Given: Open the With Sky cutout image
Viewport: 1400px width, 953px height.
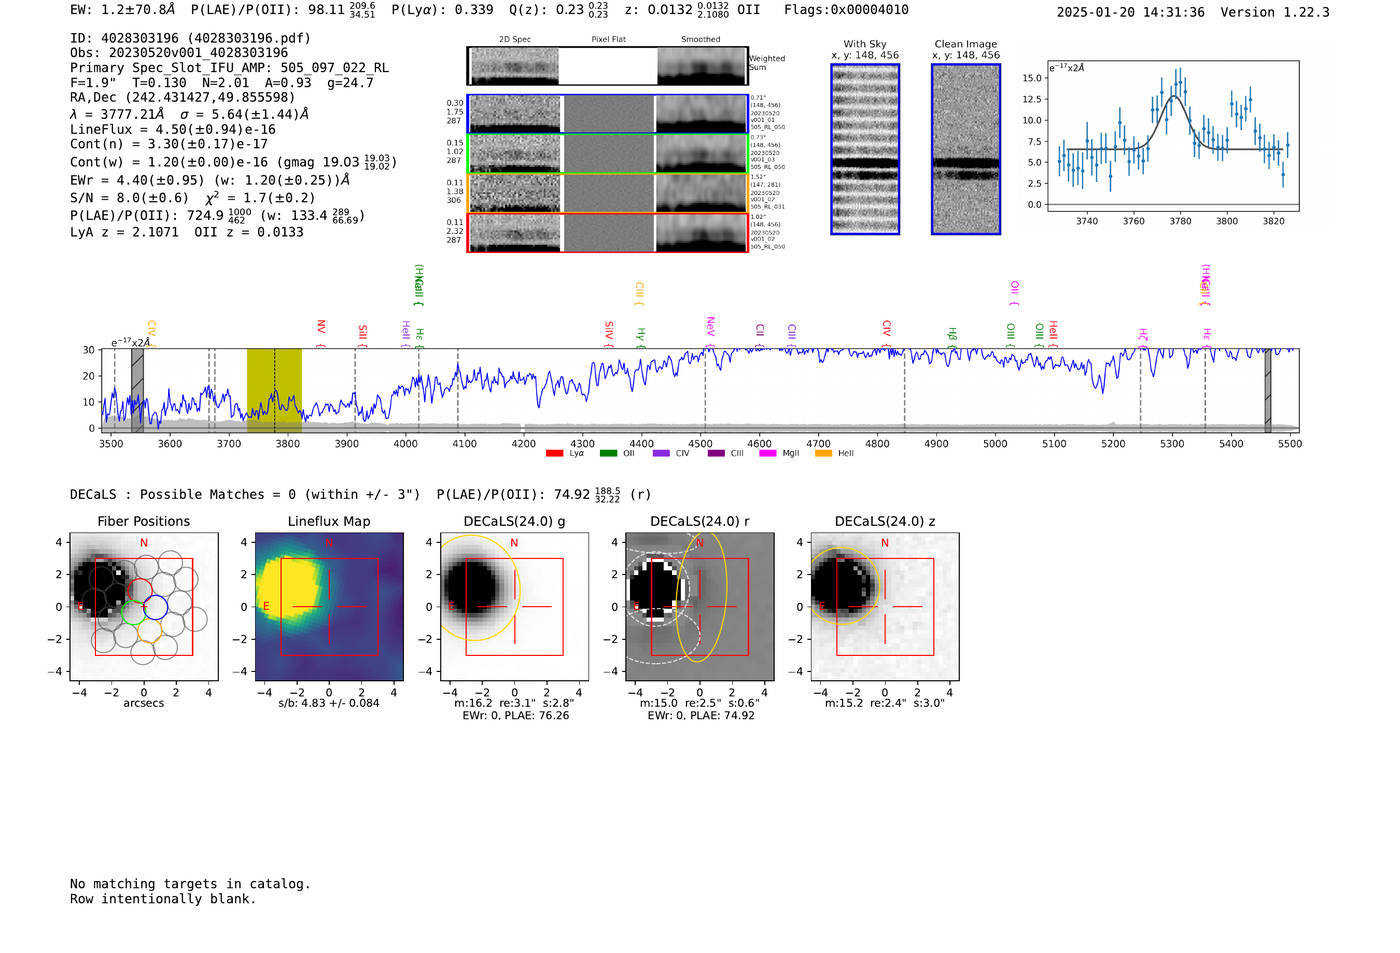Looking at the screenshot, I should [x=865, y=149].
